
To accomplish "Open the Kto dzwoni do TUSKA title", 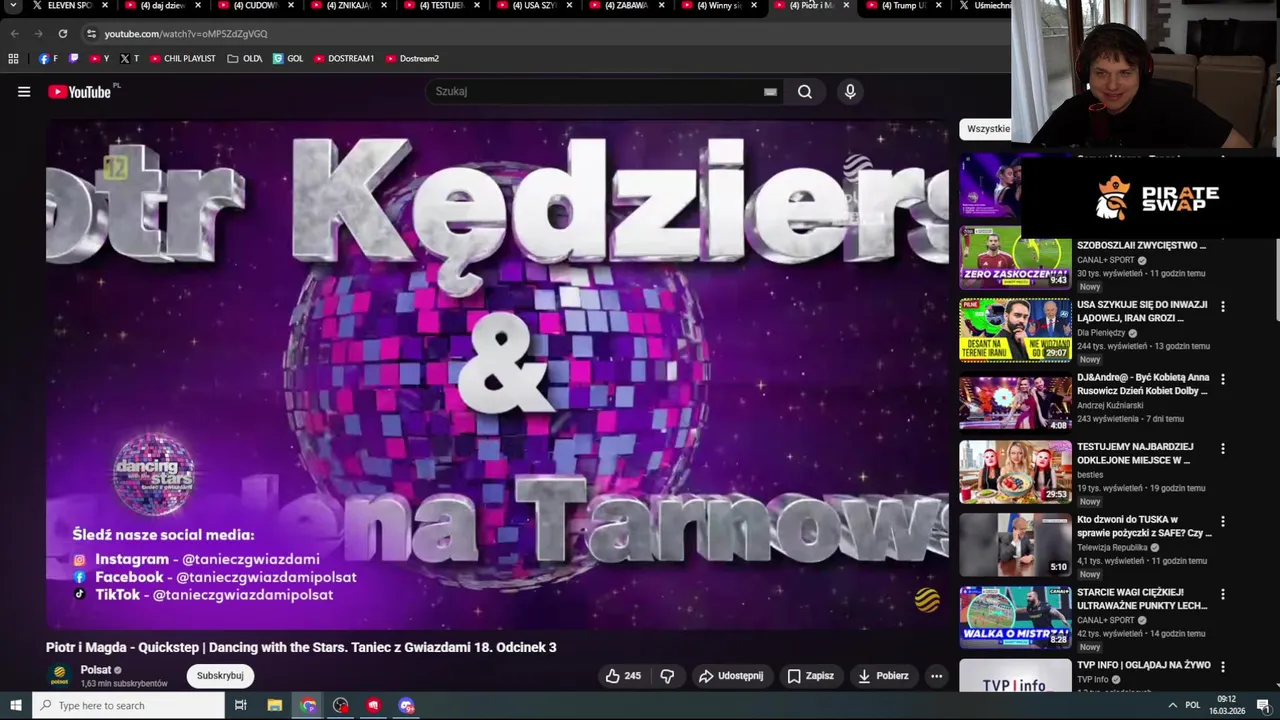I will [1144, 526].
